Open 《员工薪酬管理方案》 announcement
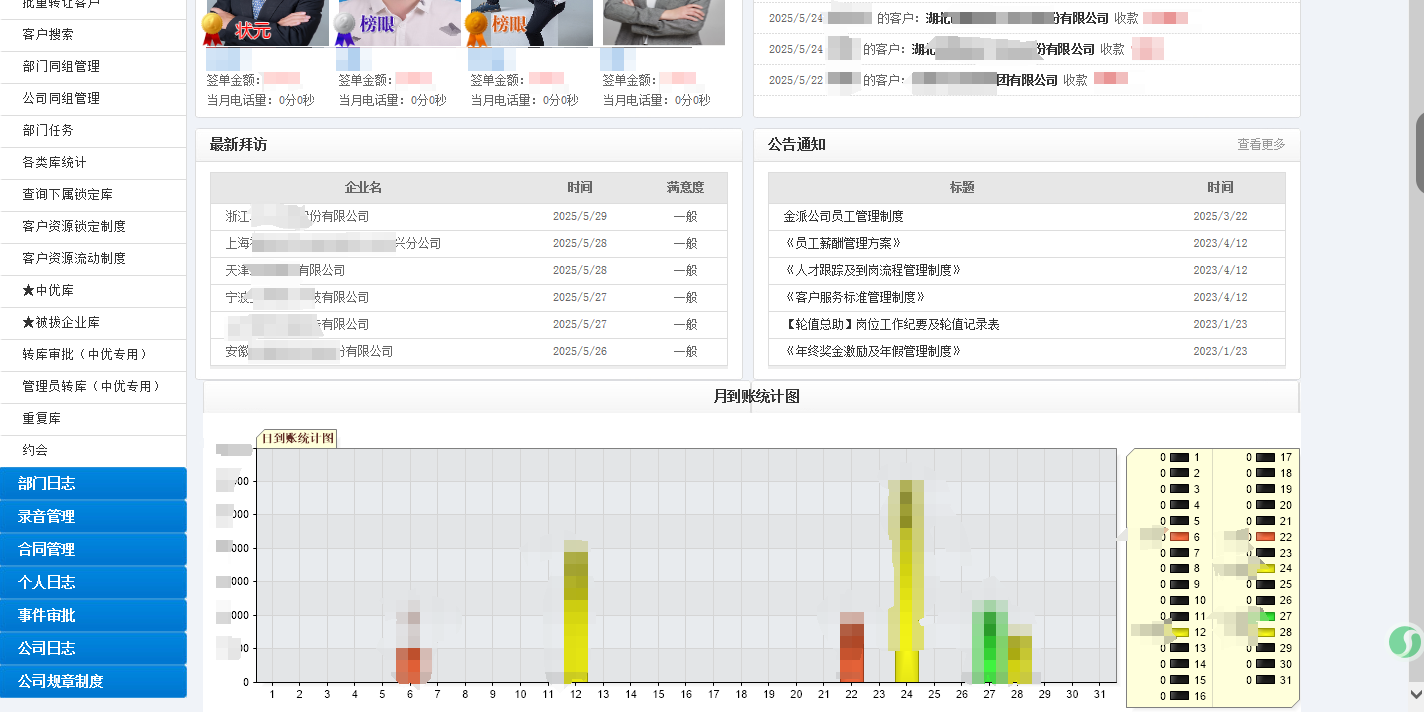This screenshot has height=712, width=1424. 842,244
